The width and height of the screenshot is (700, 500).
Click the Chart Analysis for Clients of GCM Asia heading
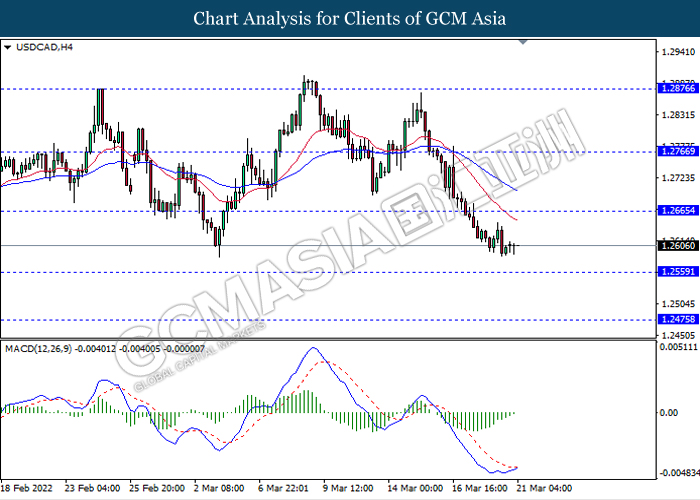(x=350, y=18)
